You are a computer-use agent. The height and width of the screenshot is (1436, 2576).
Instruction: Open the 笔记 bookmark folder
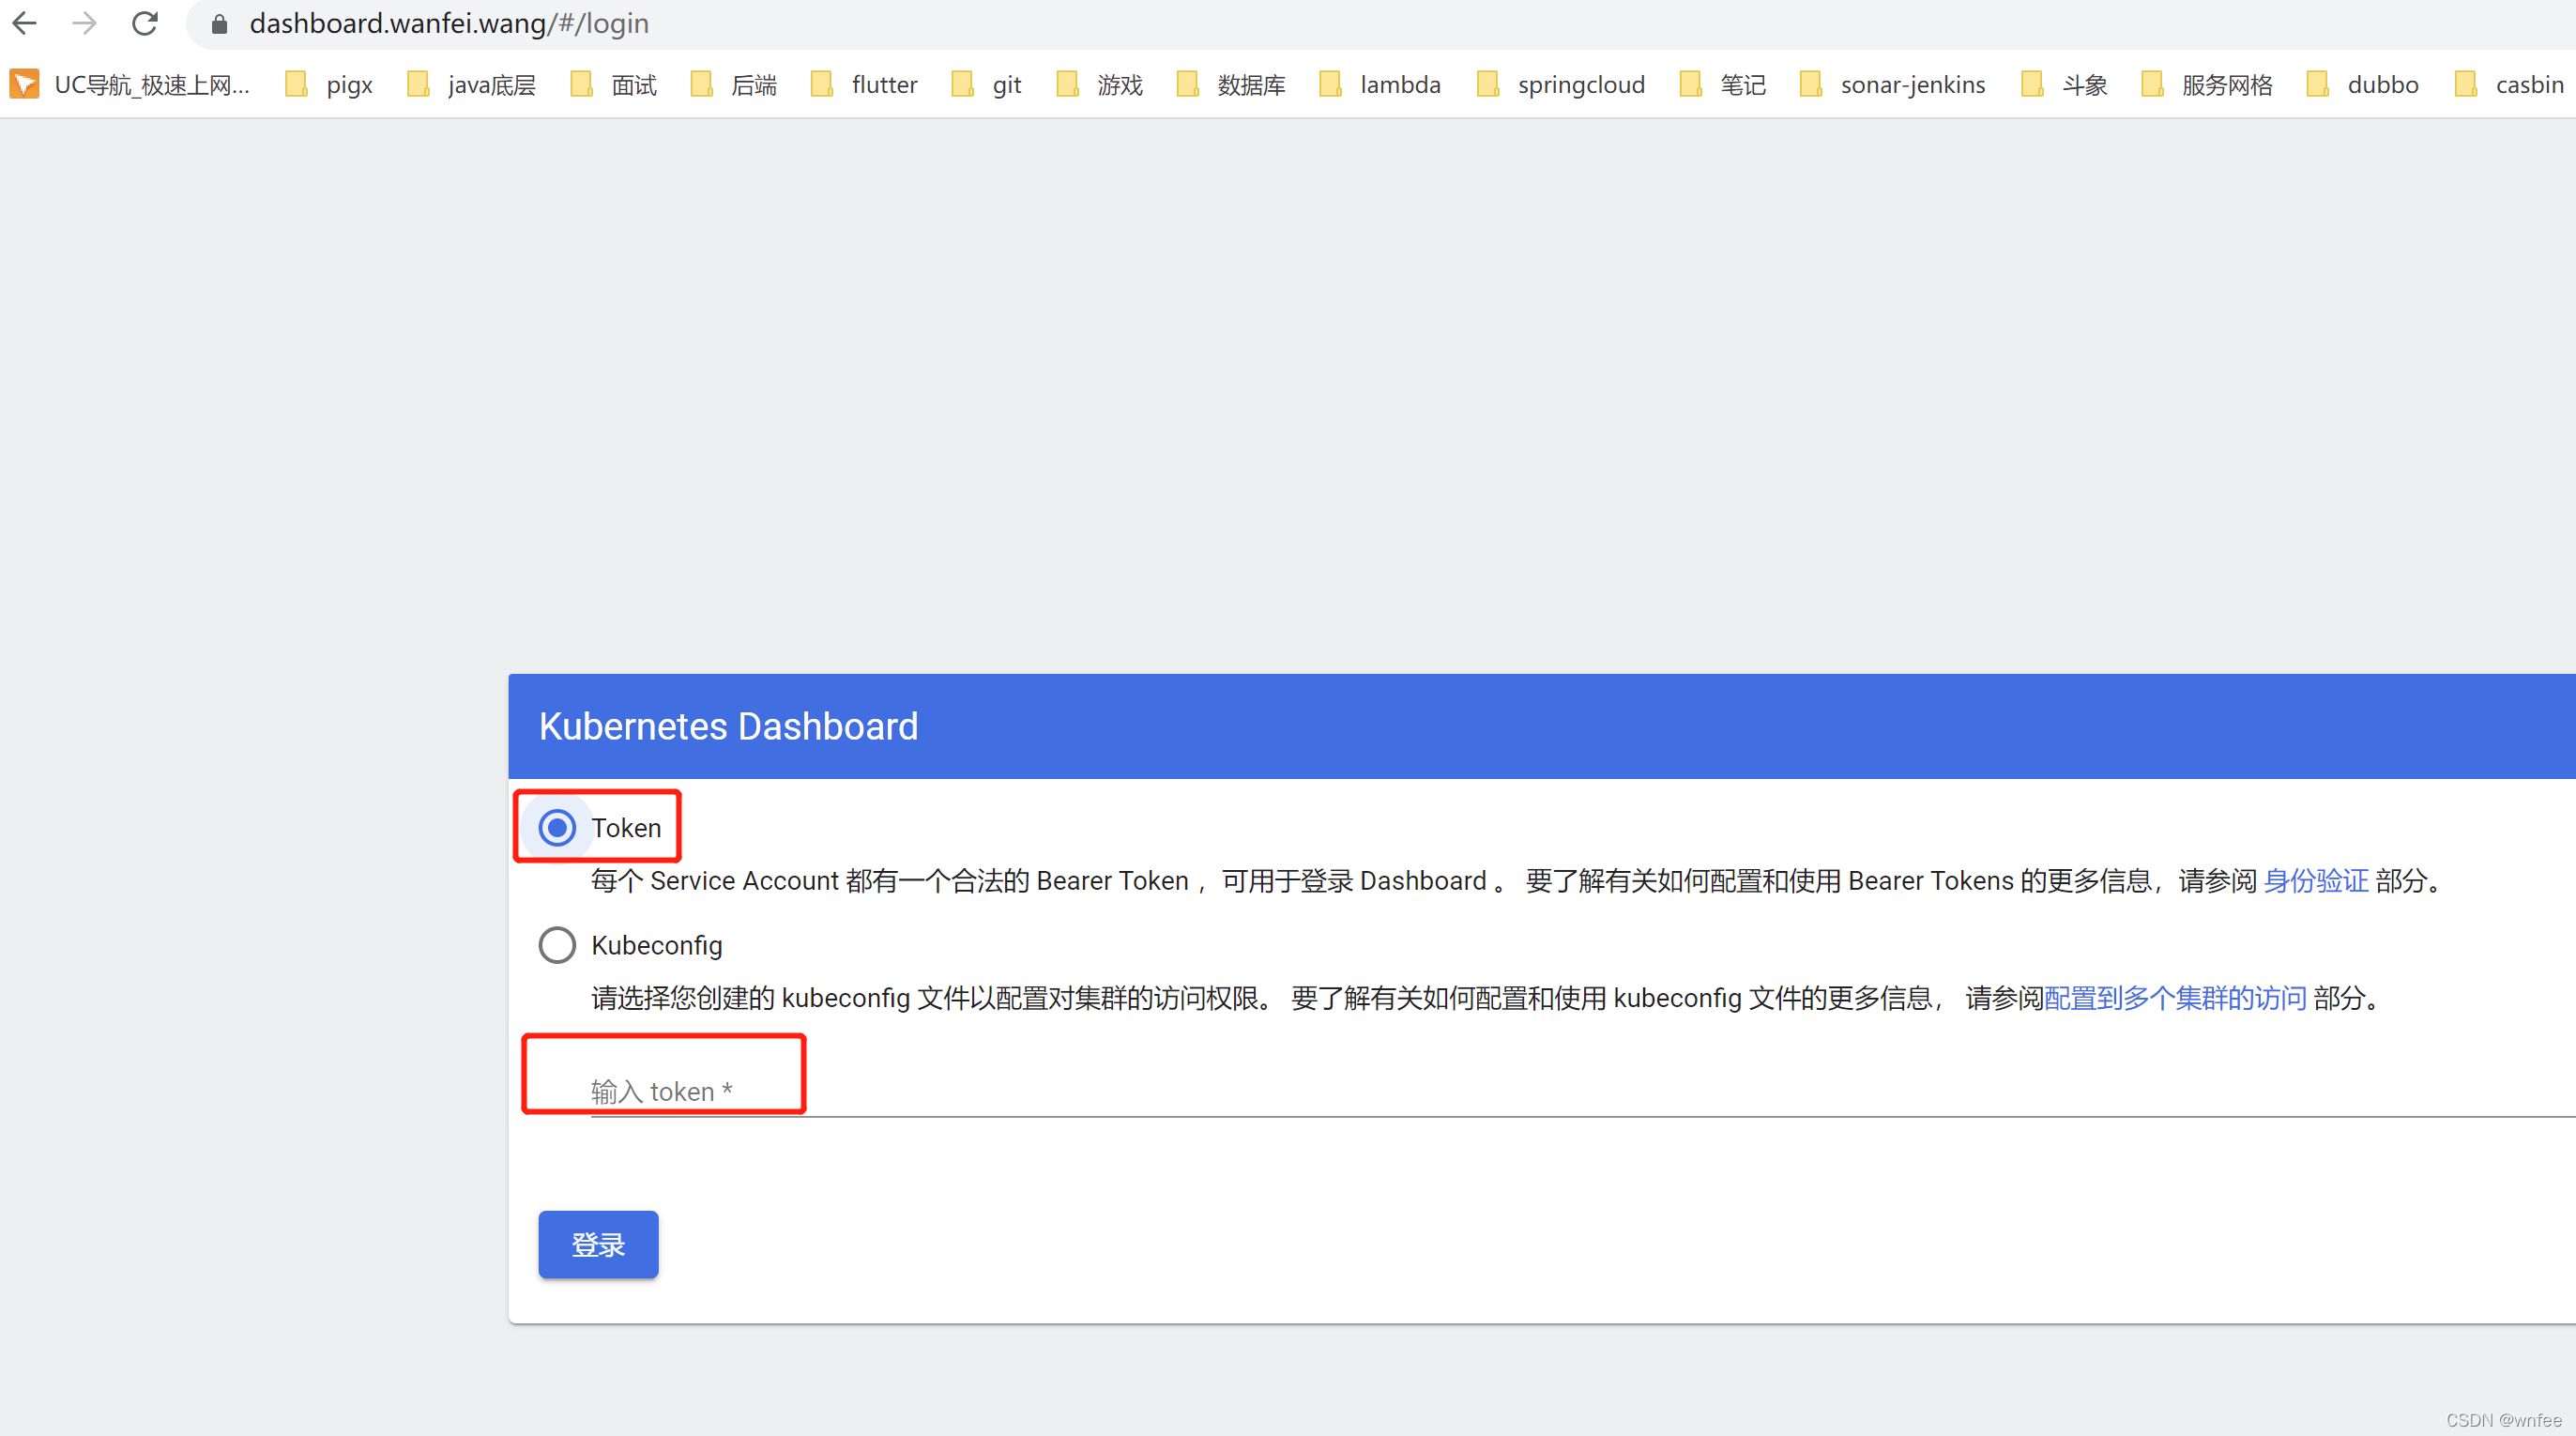[1723, 84]
